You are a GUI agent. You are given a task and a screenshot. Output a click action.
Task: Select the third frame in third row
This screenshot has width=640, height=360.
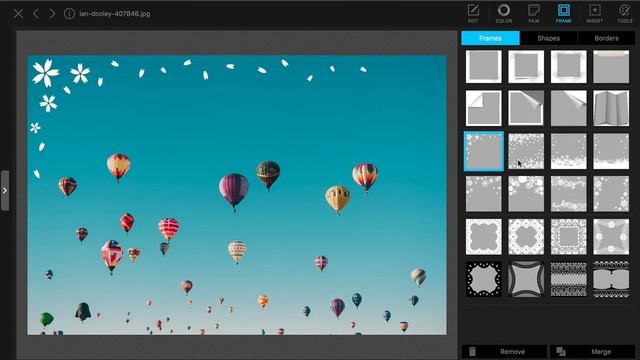coord(569,151)
